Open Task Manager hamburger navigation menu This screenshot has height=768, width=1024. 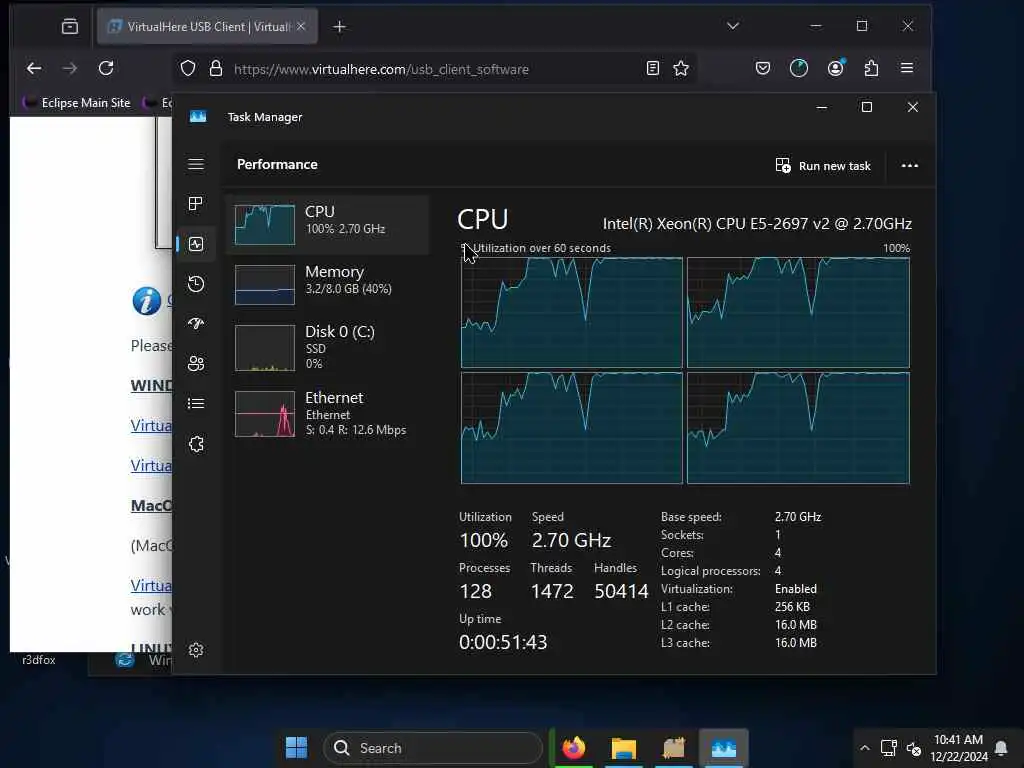tap(196, 164)
